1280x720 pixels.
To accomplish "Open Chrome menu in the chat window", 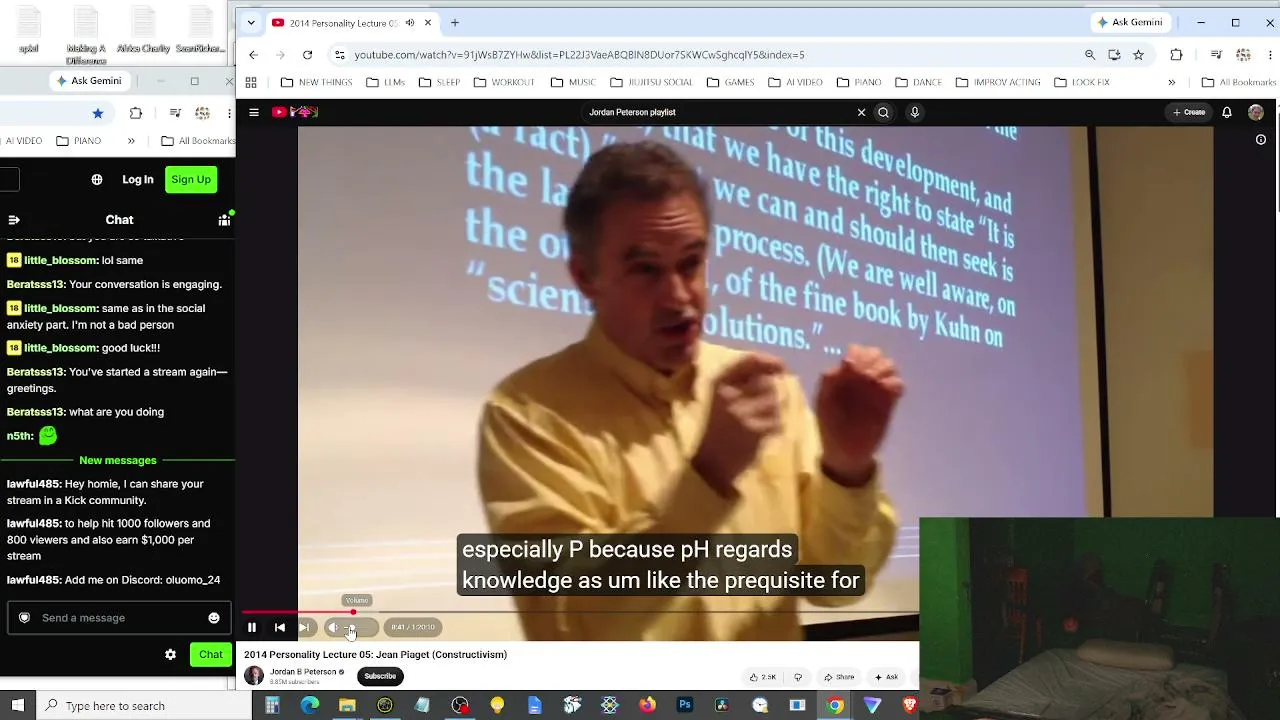I will (x=229, y=113).
